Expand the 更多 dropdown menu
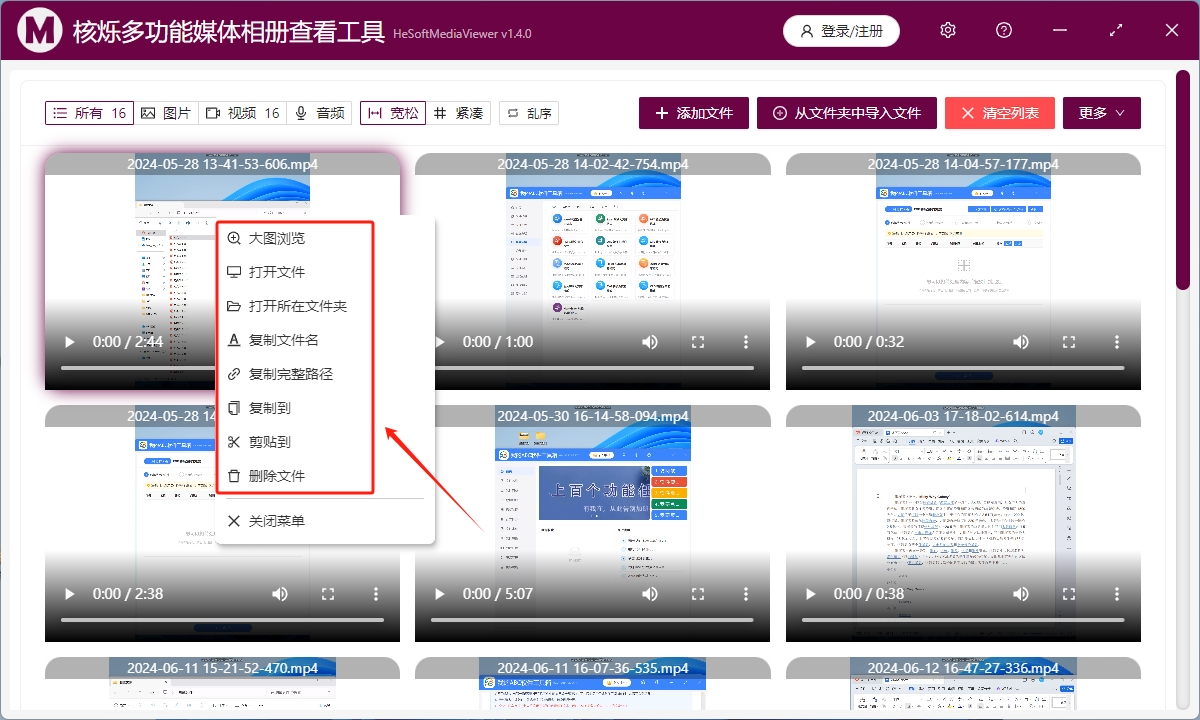Viewport: 1200px width, 720px height. 1101,113
